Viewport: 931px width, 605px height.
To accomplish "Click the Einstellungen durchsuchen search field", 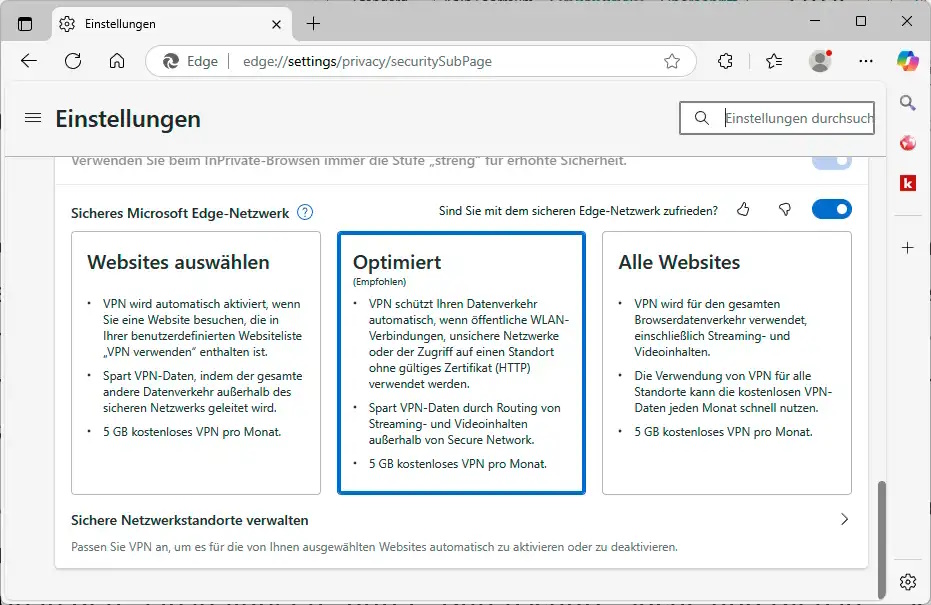I will [795, 118].
